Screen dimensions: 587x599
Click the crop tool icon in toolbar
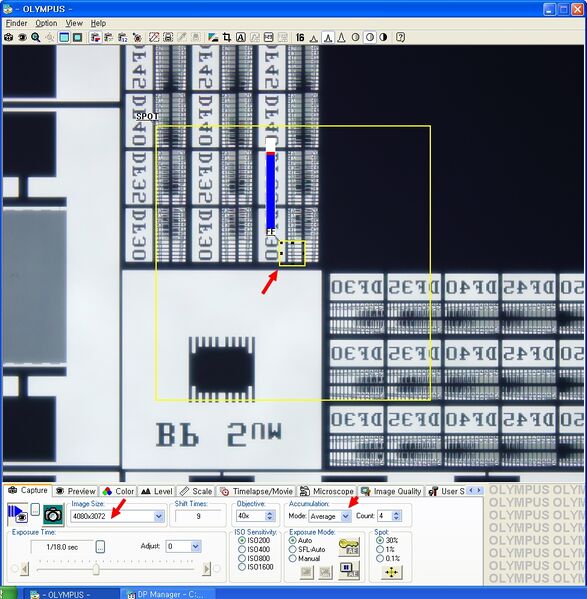[227, 37]
